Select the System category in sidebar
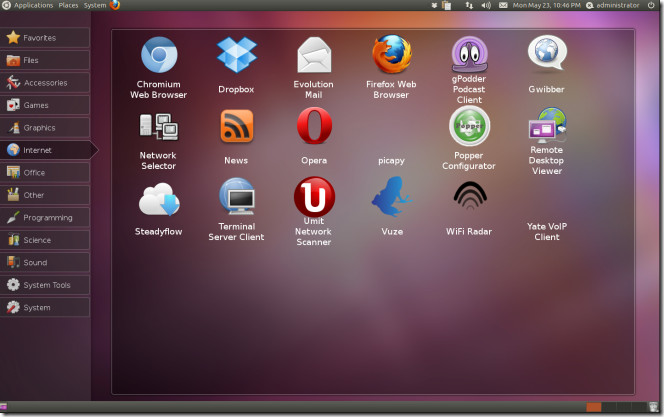Image resolution: width=664 pixels, height=417 pixels. click(x=45, y=307)
